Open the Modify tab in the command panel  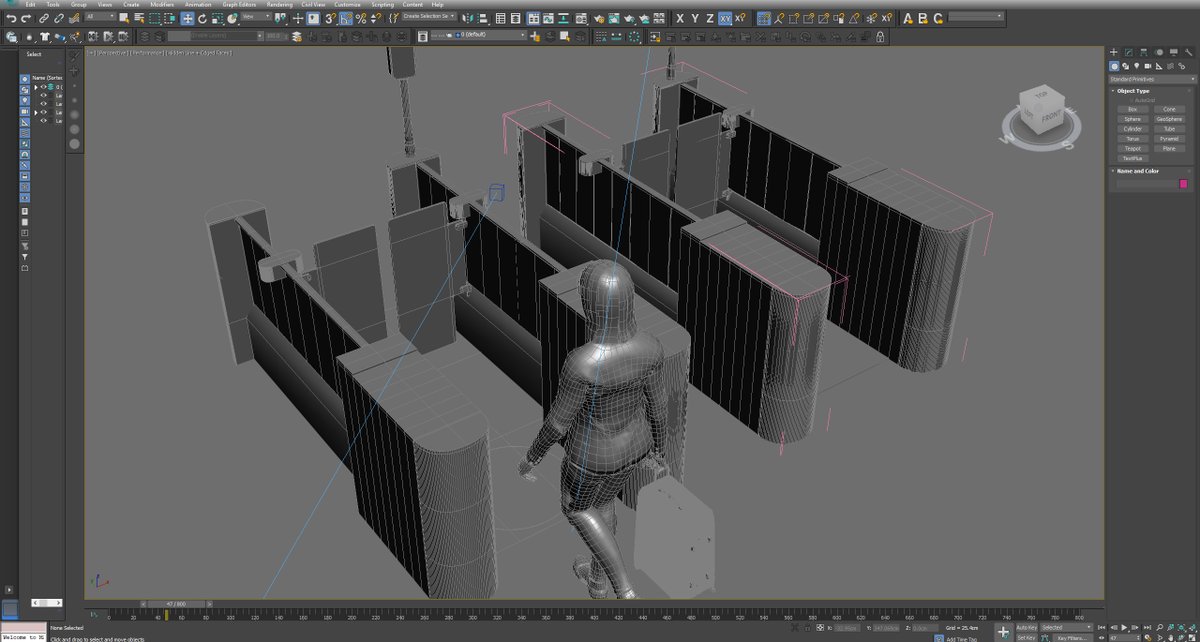pos(1129,52)
